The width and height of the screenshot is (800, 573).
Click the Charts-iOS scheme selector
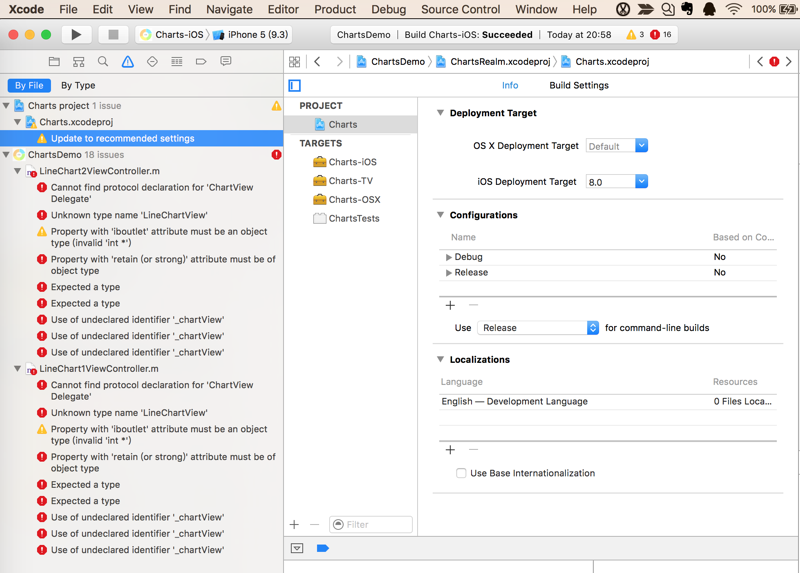tap(171, 34)
